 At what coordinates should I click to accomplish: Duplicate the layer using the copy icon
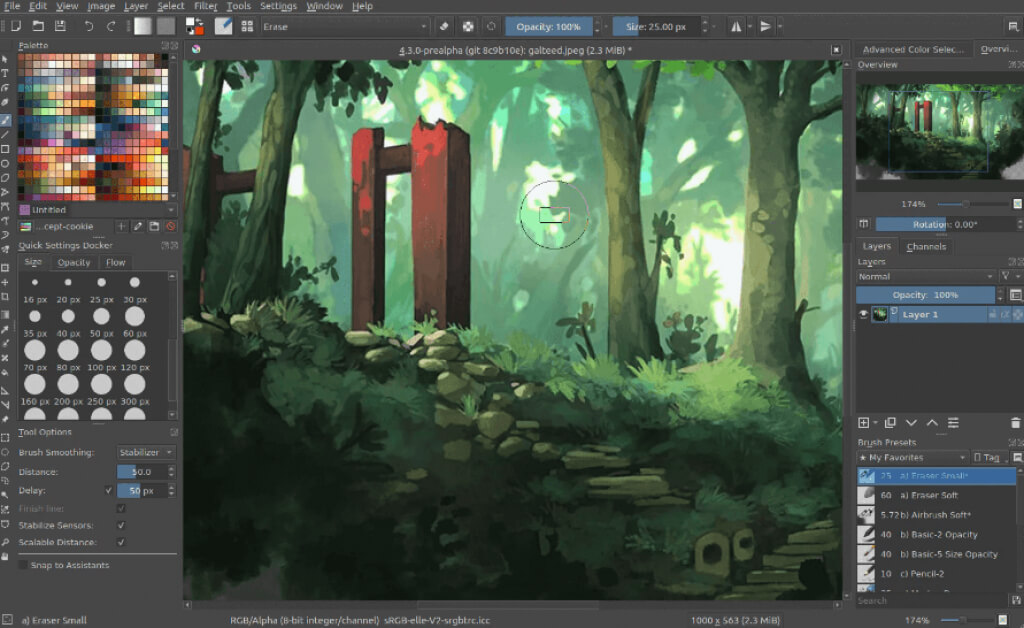click(x=890, y=423)
